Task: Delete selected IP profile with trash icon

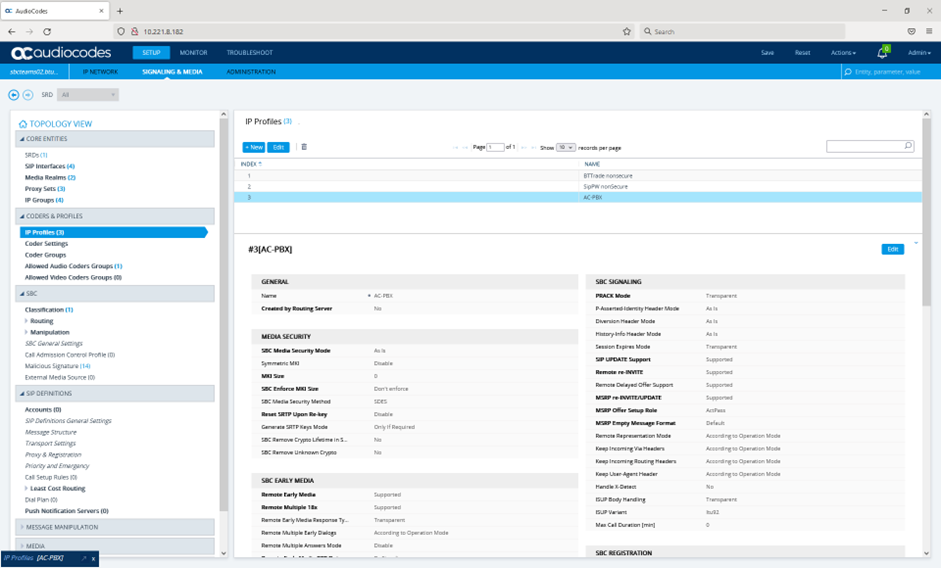Action: coord(304,147)
